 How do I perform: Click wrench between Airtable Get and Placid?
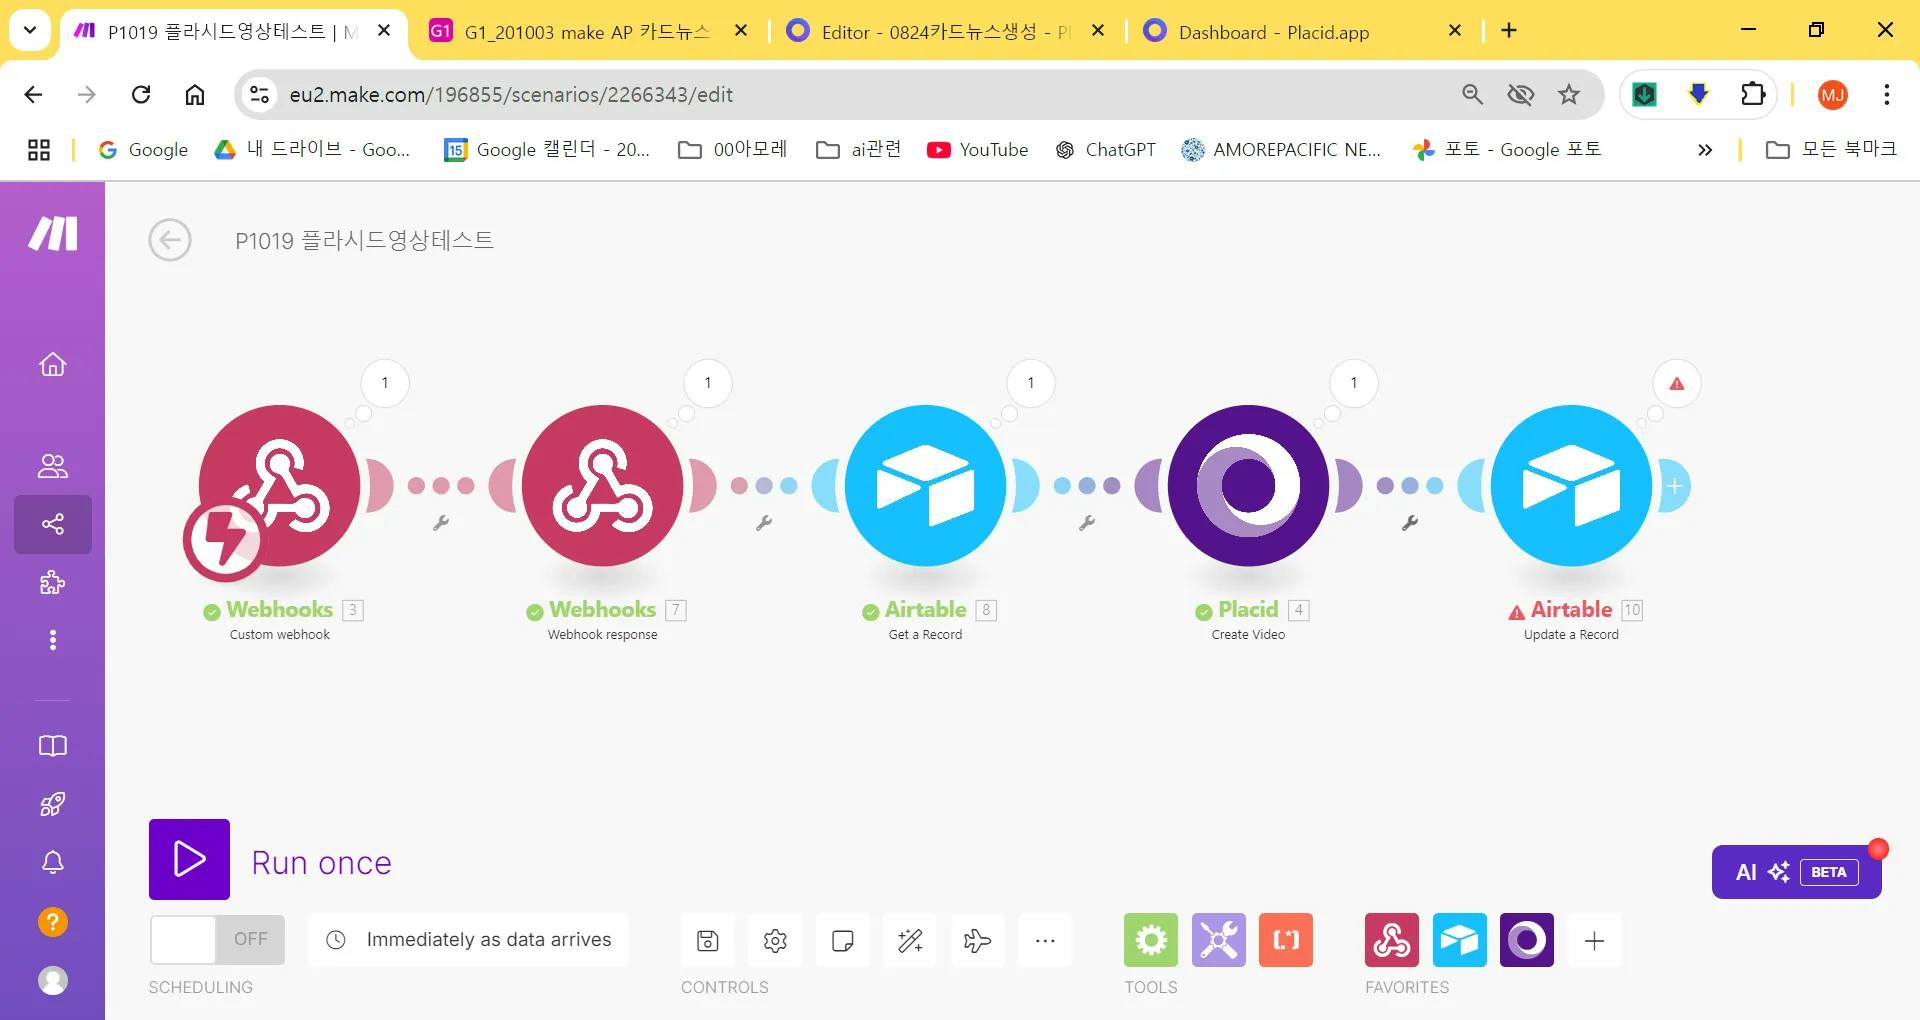click(1087, 523)
